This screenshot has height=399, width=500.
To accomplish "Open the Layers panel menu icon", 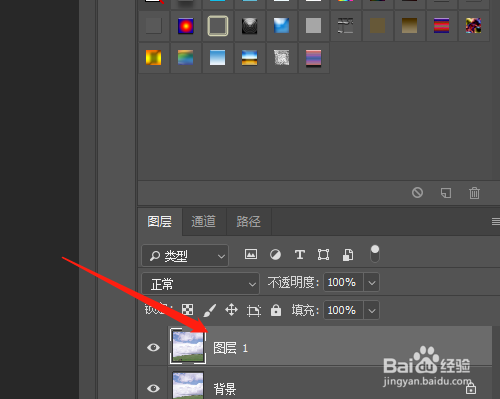I will tap(496, 221).
